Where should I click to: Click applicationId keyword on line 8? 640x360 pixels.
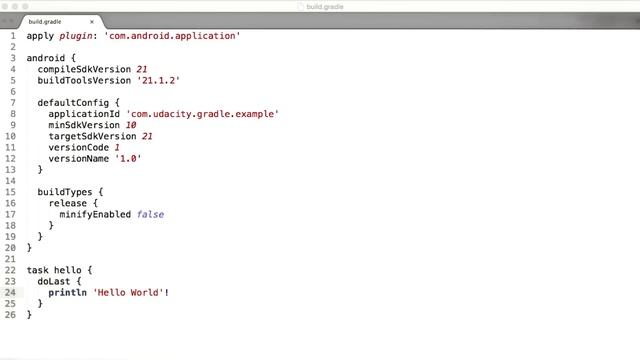84,114
